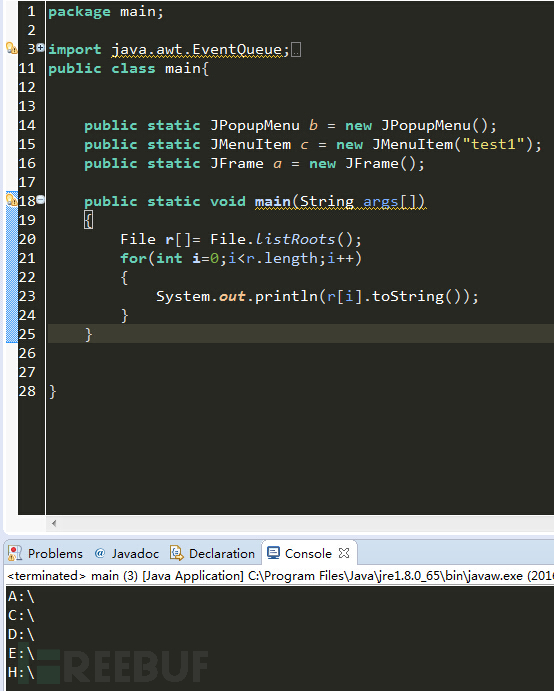This screenshot has height=691, width=554.
Task: Click 'println' on line 23
Action: tap(286, 297)
